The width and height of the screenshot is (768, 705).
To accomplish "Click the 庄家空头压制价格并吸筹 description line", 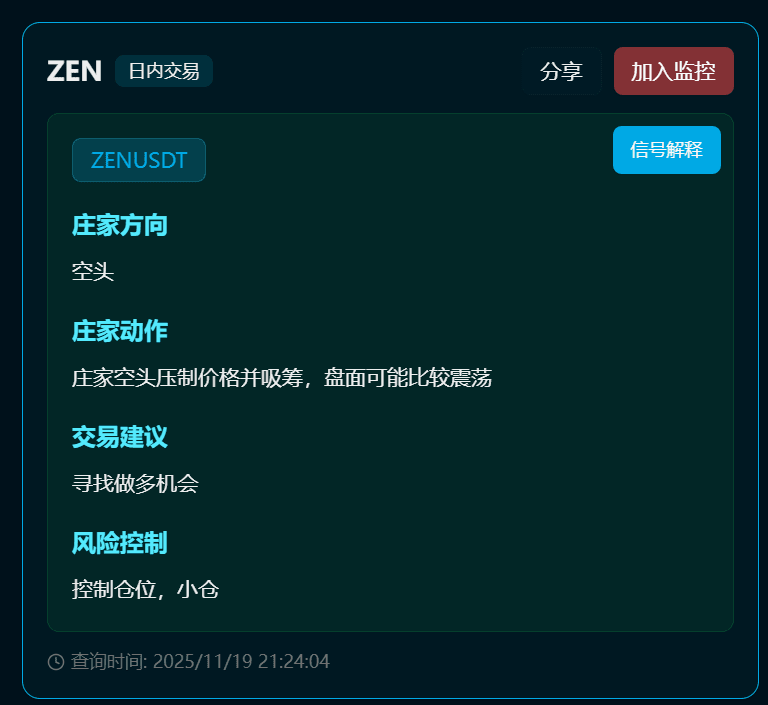I will tap(188, 378).
